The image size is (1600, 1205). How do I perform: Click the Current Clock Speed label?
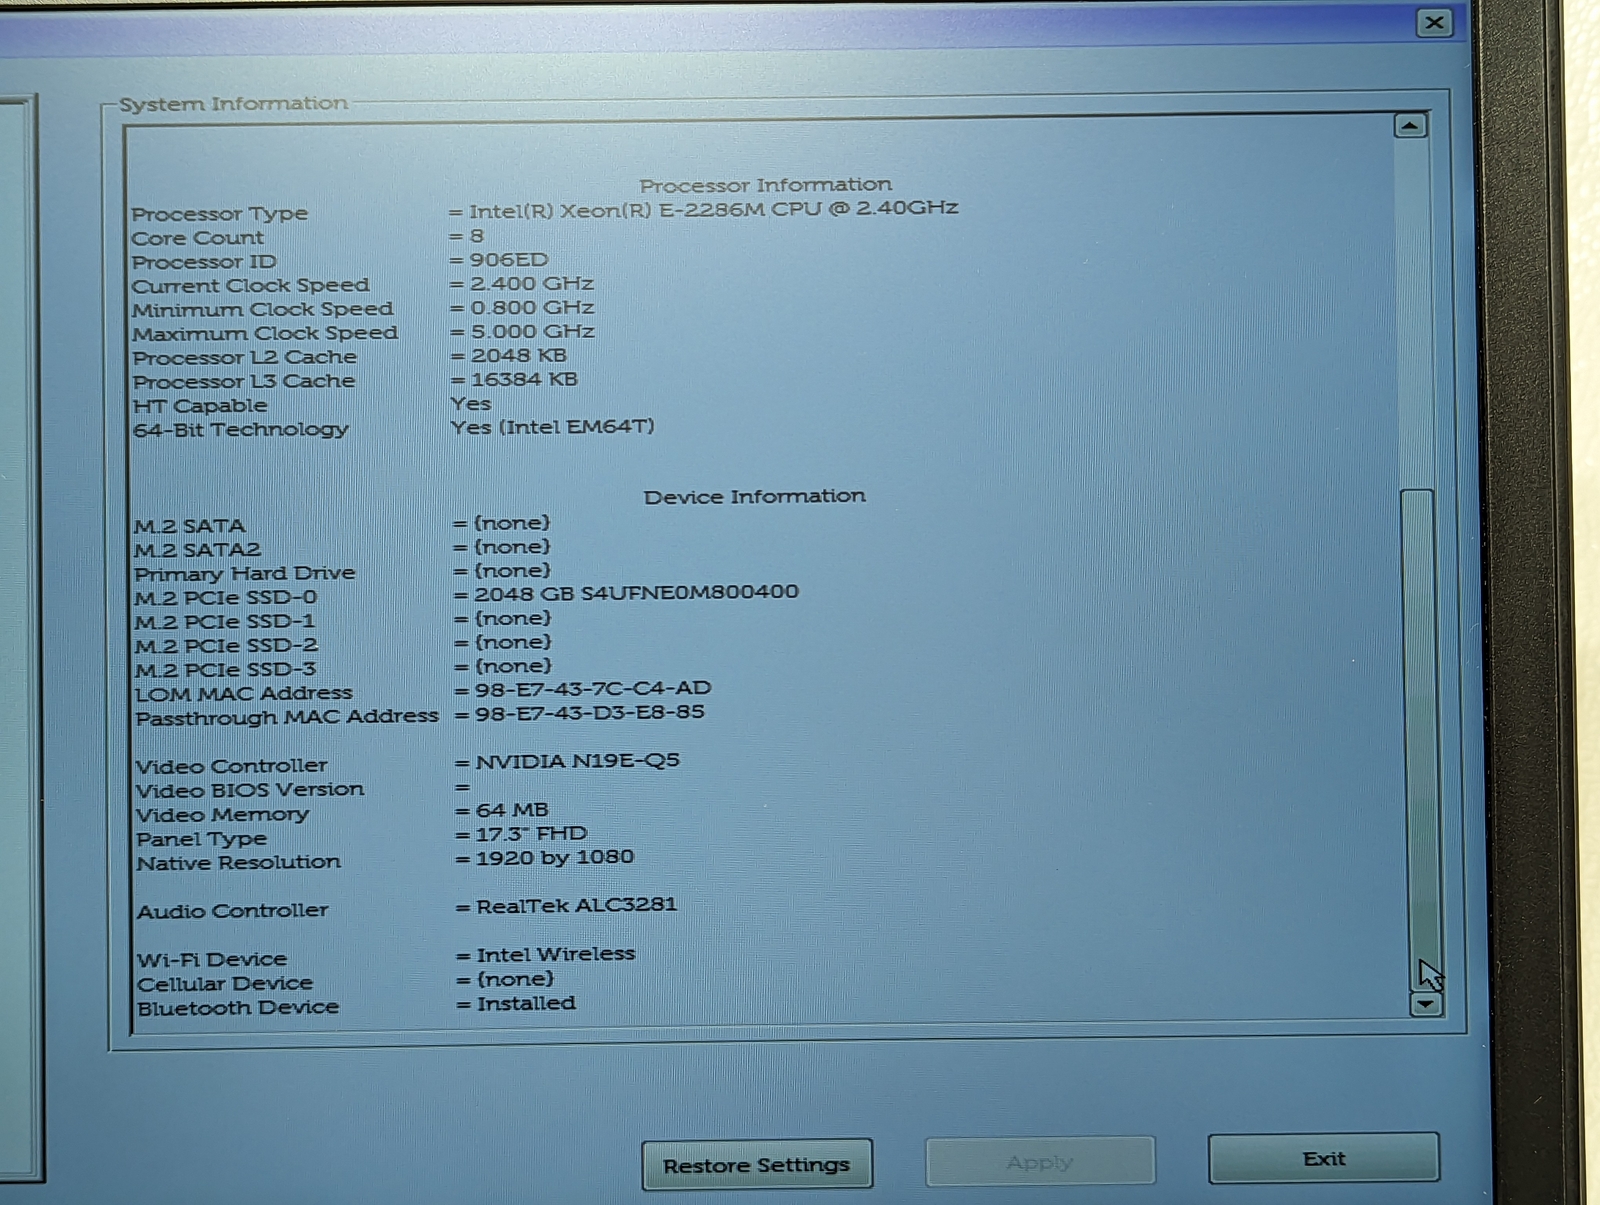point(251,286)
